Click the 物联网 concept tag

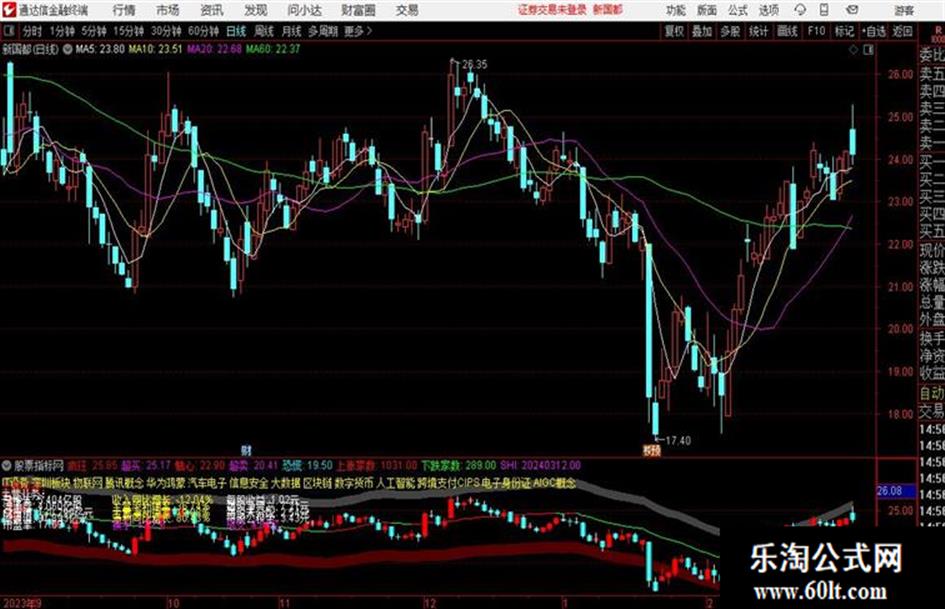tap(88, 483)
